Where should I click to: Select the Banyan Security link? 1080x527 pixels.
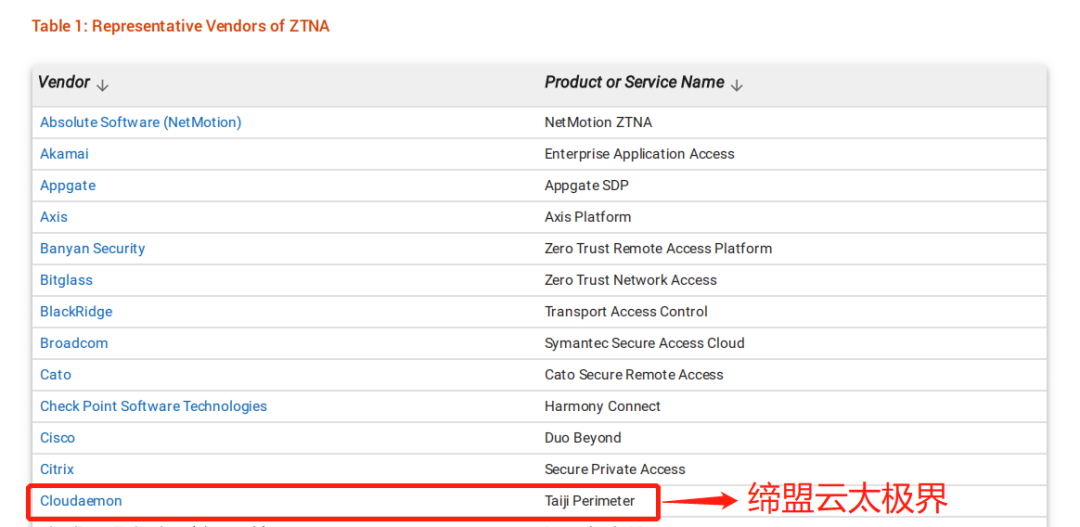92,248
